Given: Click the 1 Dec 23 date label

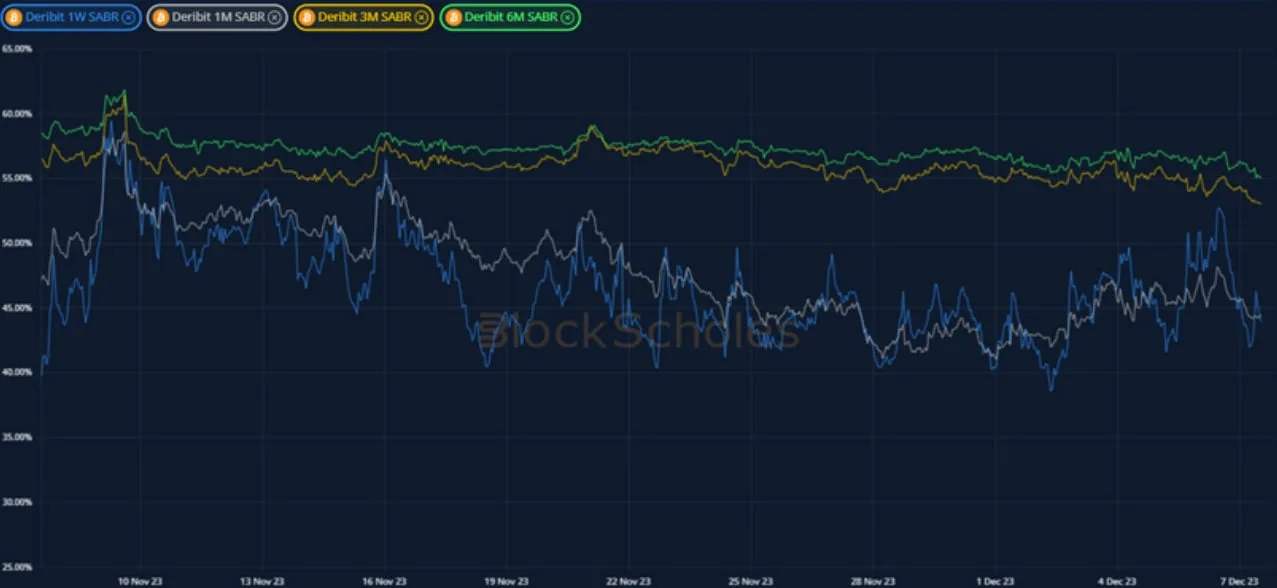Looking at the screenshot, I should 995,581.
